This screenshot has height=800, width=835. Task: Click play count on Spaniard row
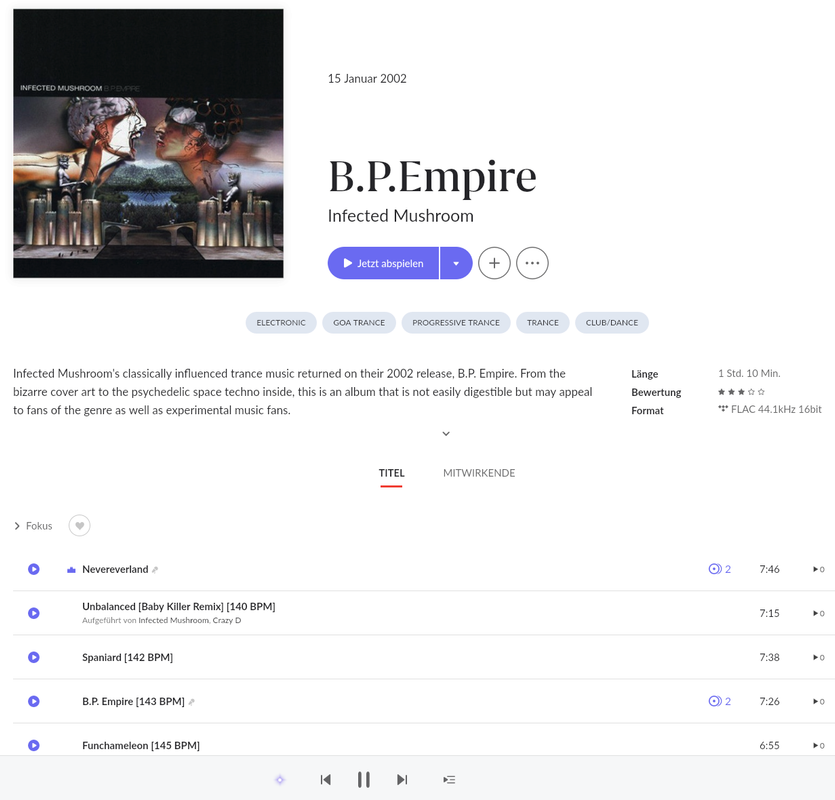(x=818, y=658)
